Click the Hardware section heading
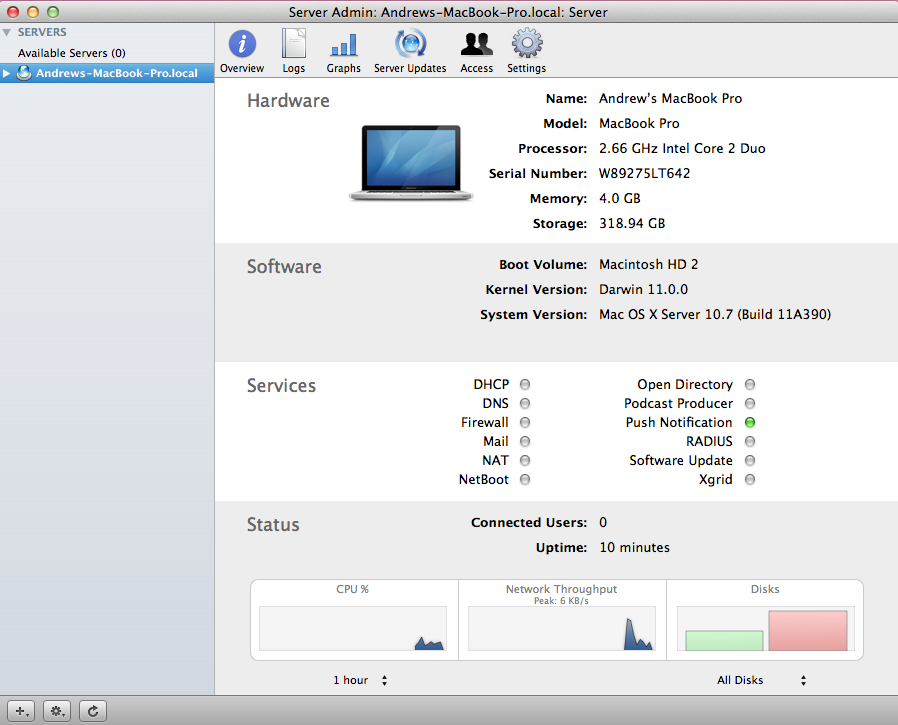The width and height of the screenshot is (898, 725). click(x=288, y=101)
